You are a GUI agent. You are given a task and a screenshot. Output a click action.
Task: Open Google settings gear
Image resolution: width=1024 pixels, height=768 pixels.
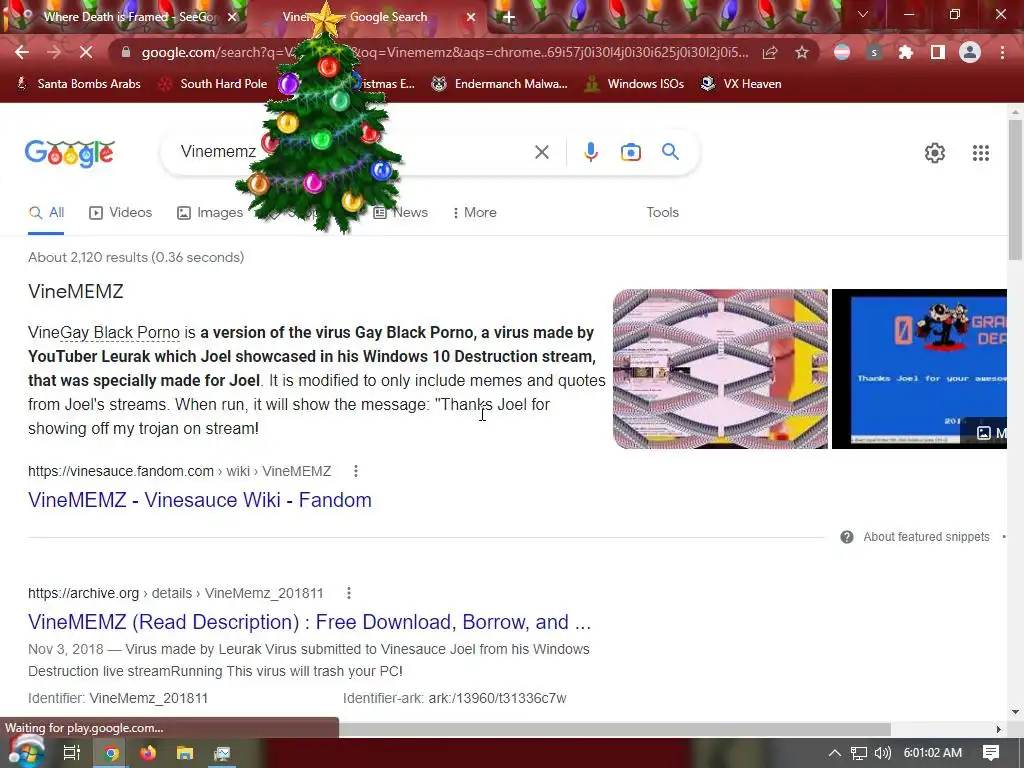click(935, 153)
